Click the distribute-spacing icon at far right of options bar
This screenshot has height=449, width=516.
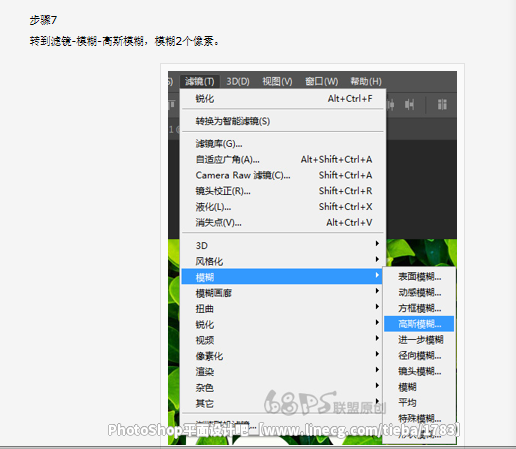point(442,105)
